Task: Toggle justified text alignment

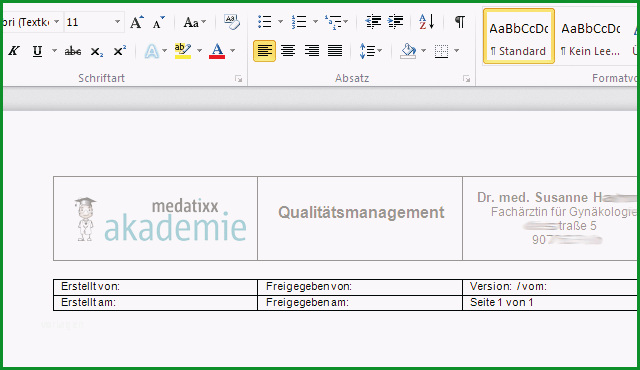Action: coord(335,51)
